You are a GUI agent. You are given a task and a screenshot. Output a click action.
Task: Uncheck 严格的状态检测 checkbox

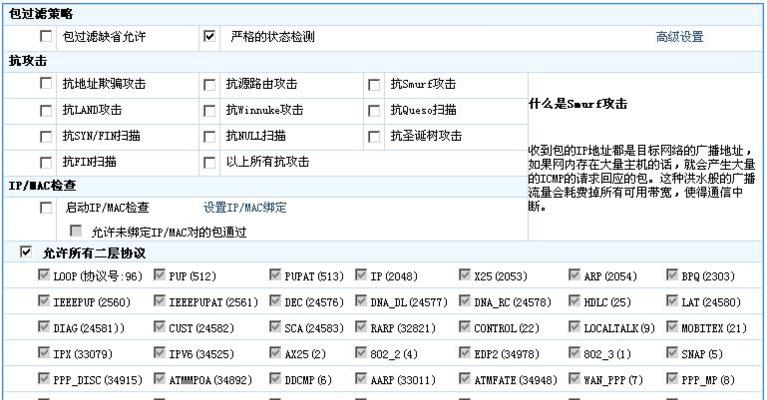209,36
